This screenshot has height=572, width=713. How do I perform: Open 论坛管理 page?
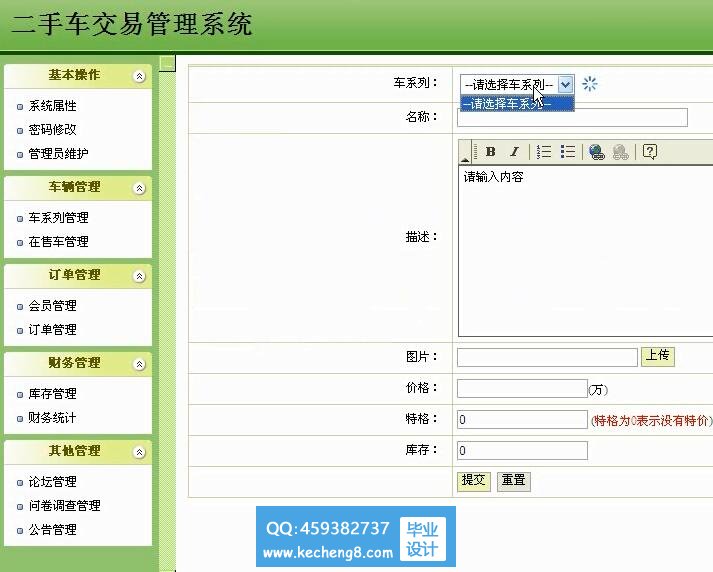point(52,482)
